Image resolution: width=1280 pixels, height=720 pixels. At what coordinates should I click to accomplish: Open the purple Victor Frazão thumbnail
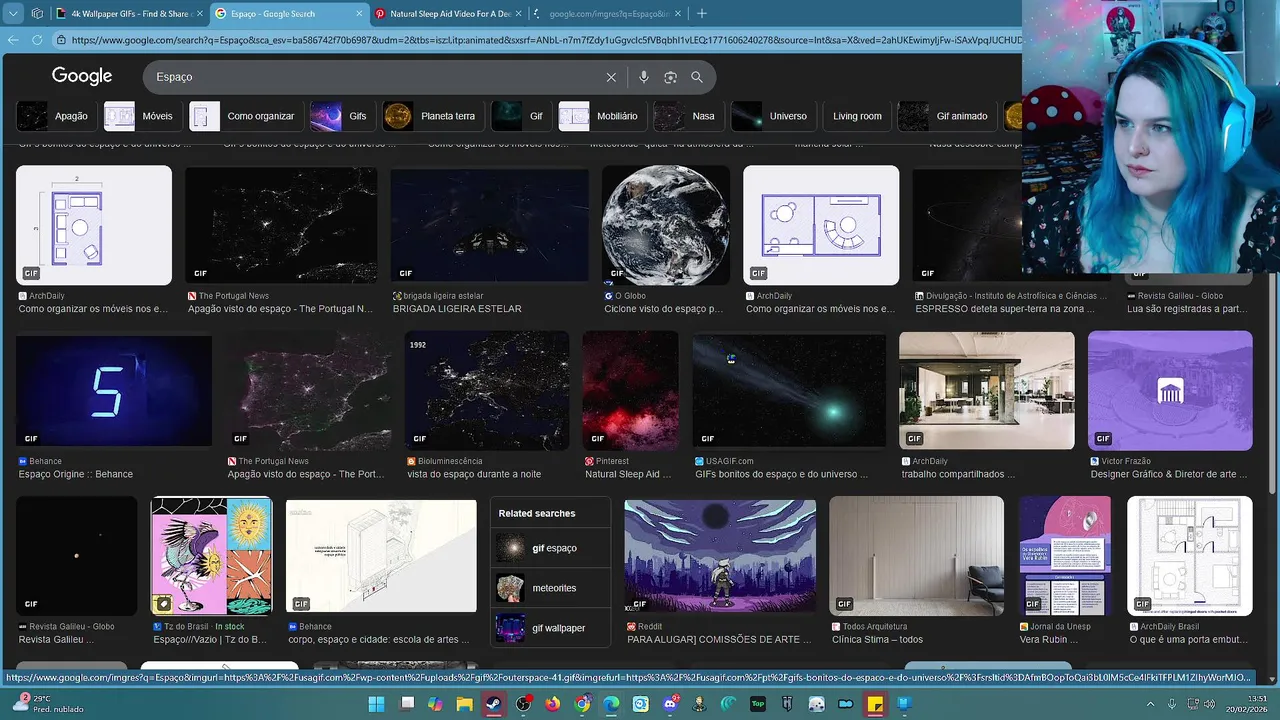[1170, 390]
